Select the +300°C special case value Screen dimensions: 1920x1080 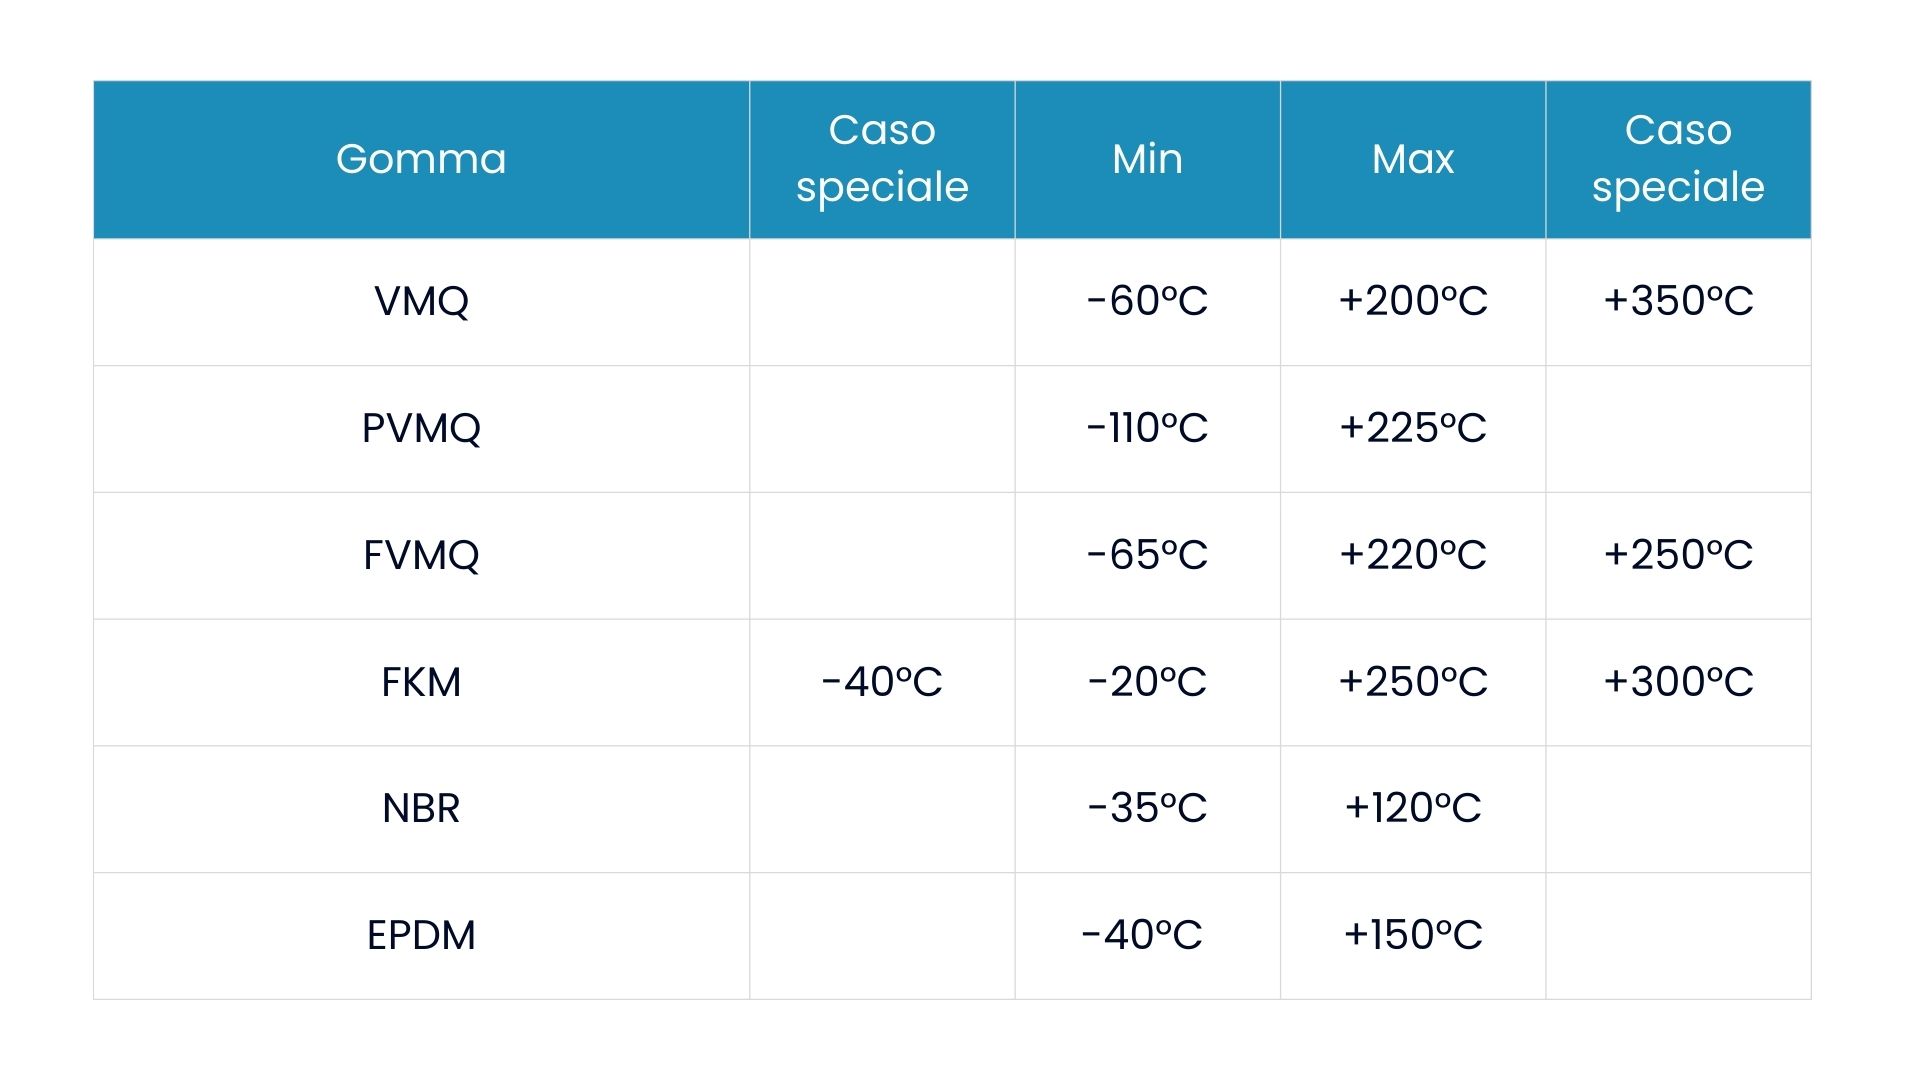pyautogui.click(x=1678, y=682)
